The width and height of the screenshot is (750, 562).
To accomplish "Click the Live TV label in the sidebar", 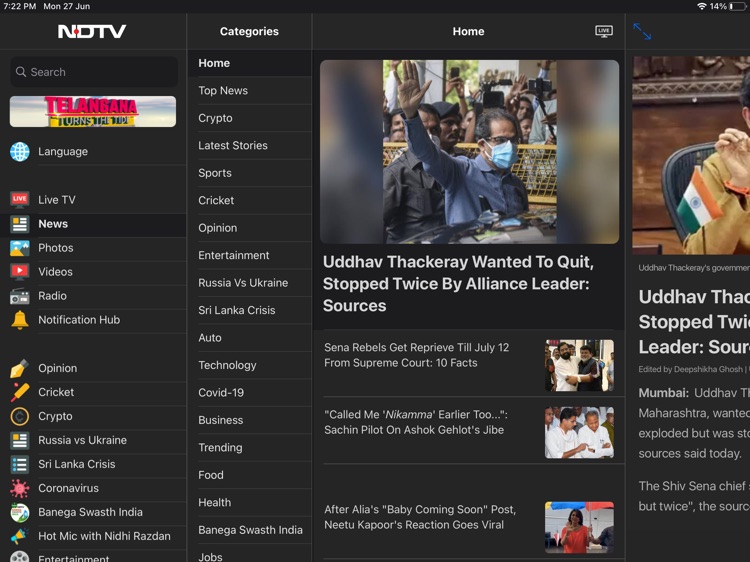I will click(57, 200).
